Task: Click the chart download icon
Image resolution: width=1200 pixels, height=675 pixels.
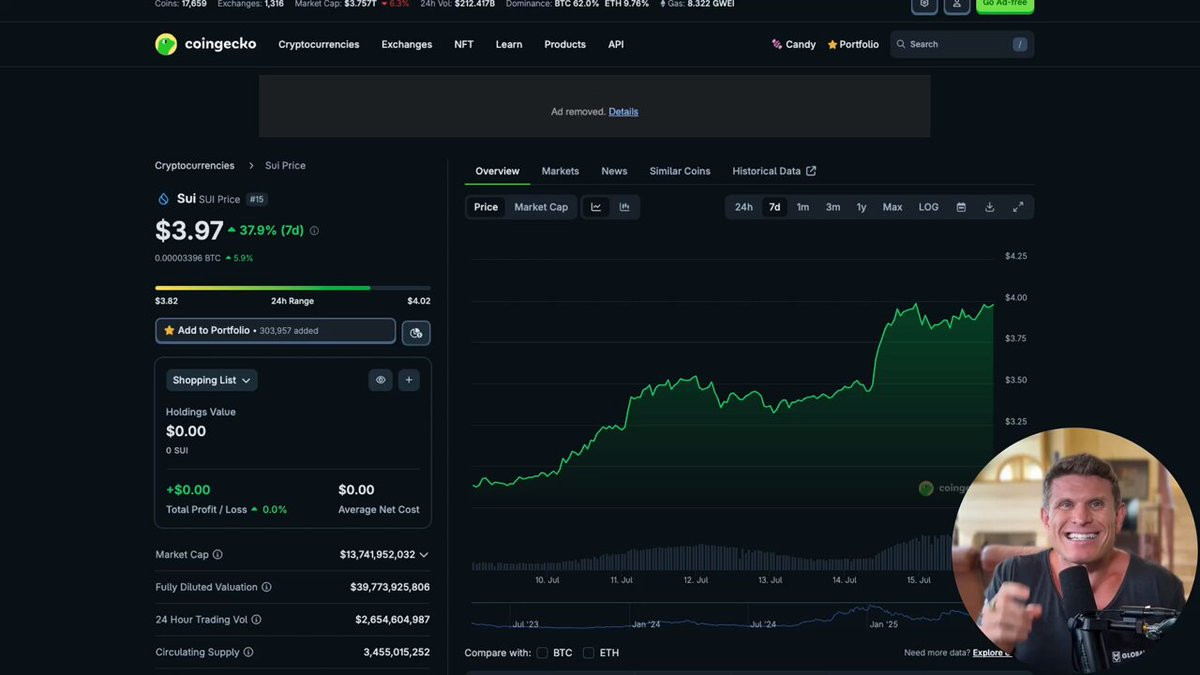Action: [990, 207]
